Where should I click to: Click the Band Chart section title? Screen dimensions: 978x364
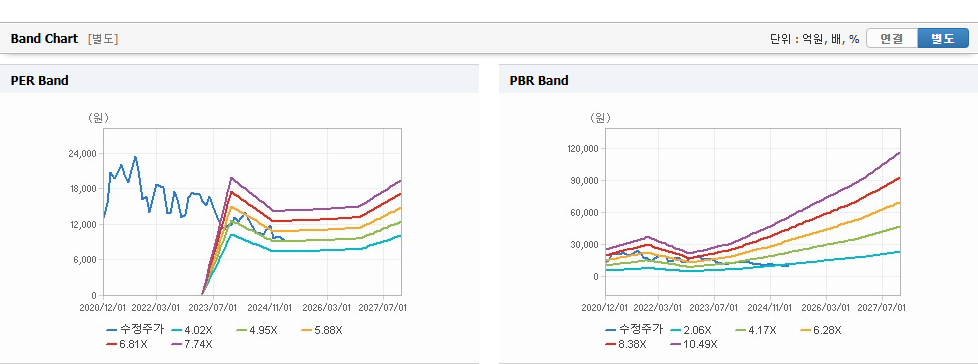click(44, 39)
